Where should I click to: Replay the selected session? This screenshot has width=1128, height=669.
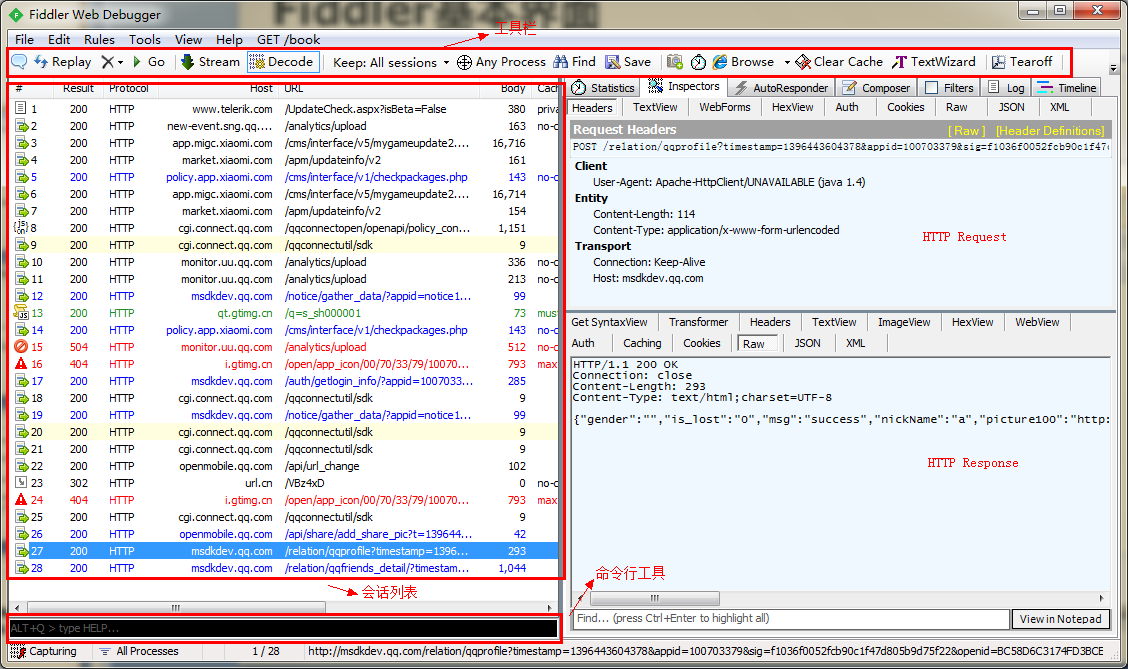pos(63,62)
